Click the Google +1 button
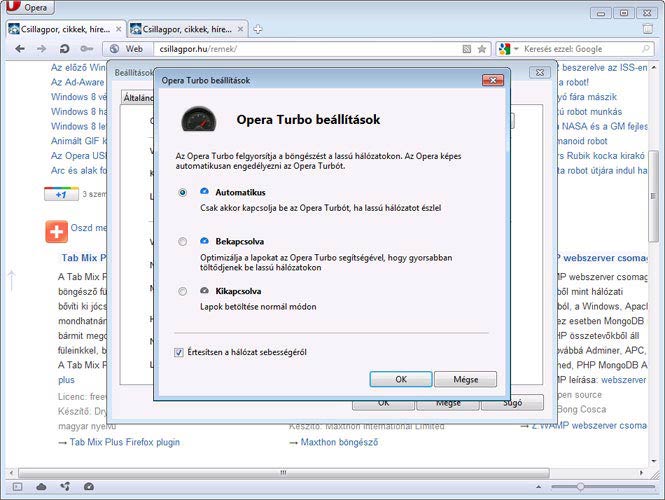This screenshot has height=500, width=665. [61, 194]
